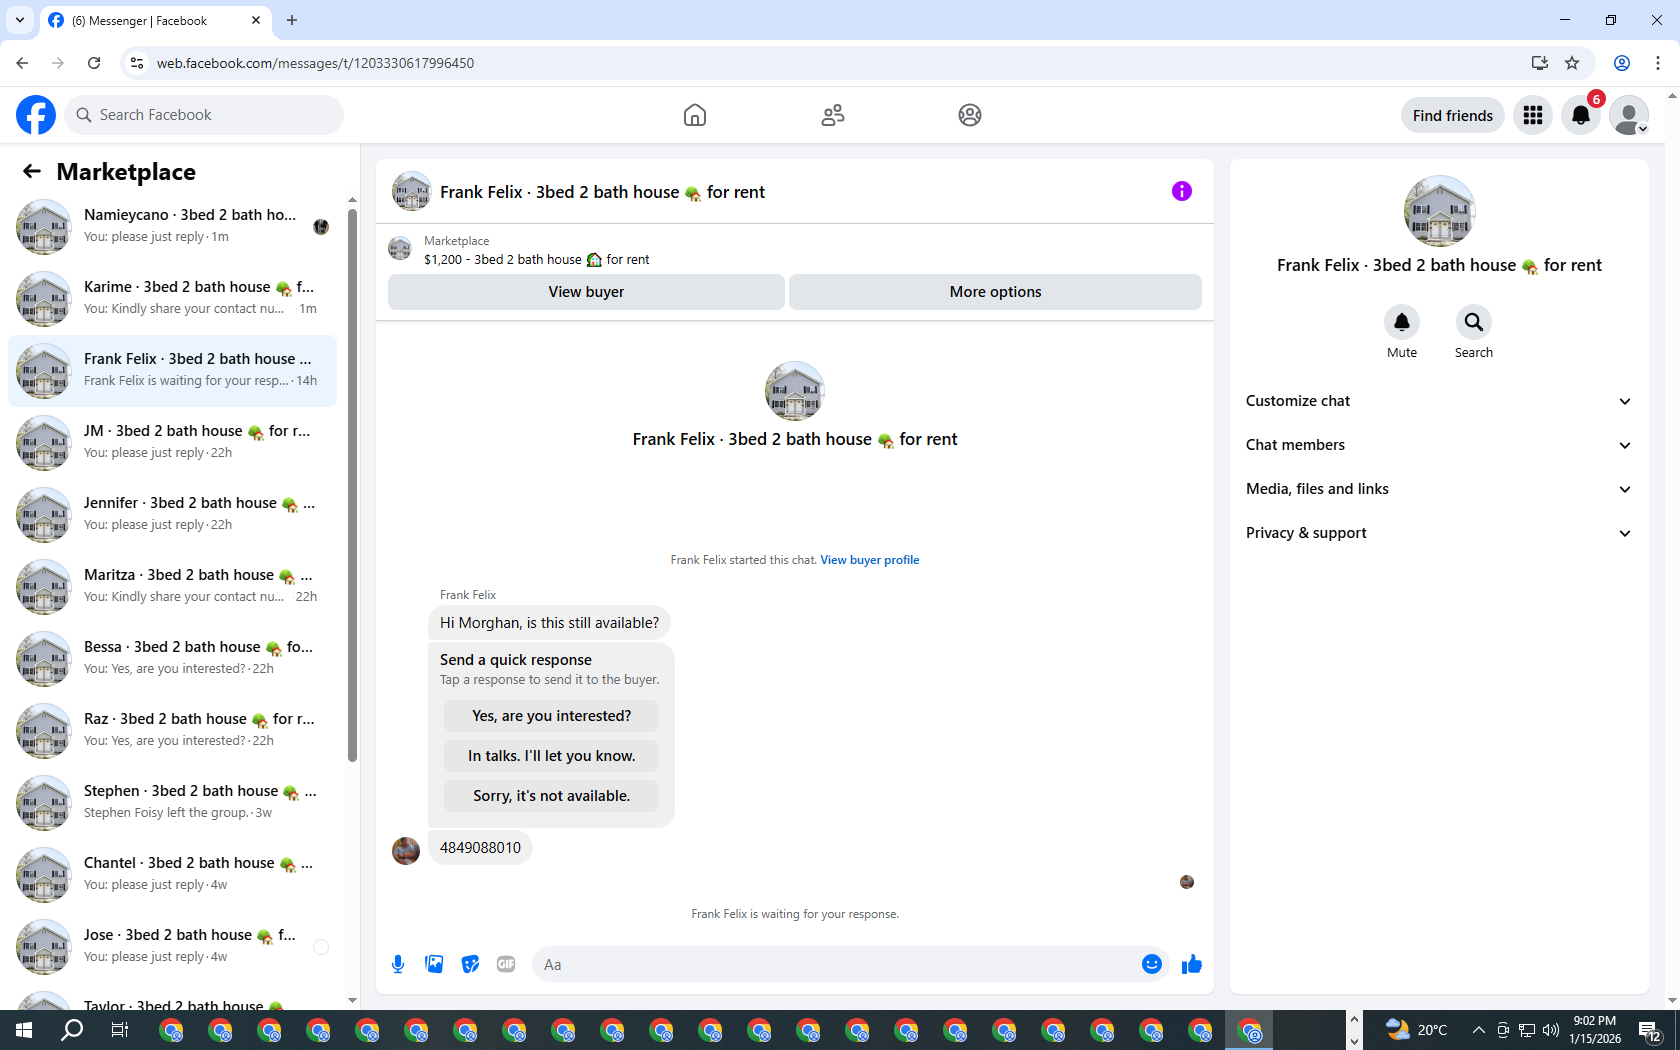
Task: Click the install app icon in address bar
Action: pyautogui.click(x=1539, y=63)
